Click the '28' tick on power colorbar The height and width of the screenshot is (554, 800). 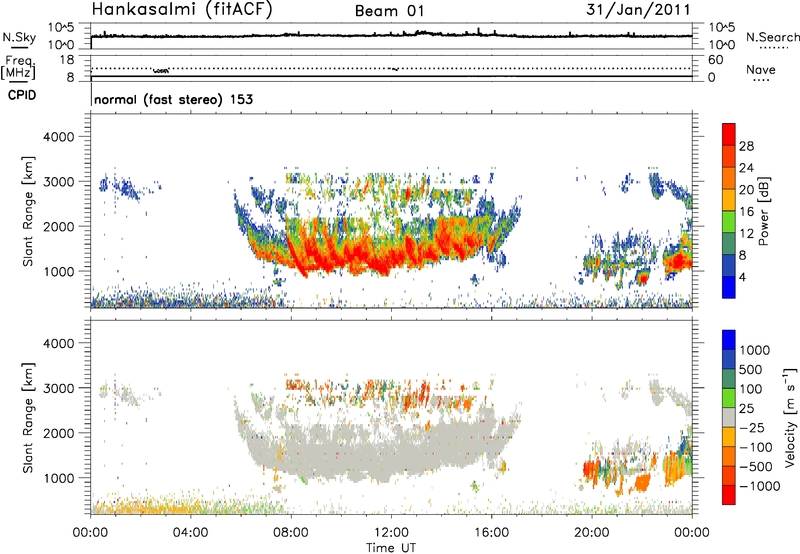pos(746,146)
